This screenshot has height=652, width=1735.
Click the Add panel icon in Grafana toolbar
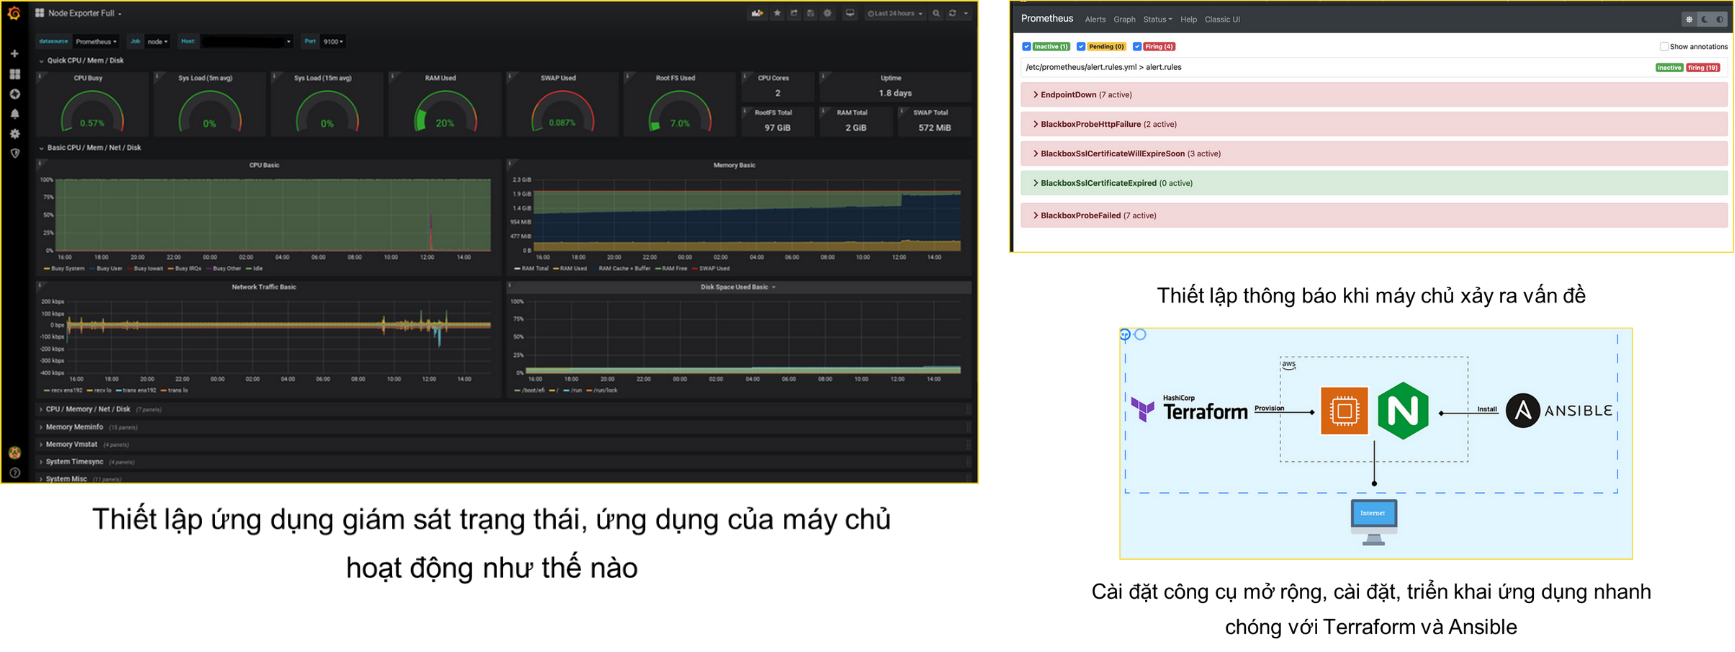click(757, 14)
